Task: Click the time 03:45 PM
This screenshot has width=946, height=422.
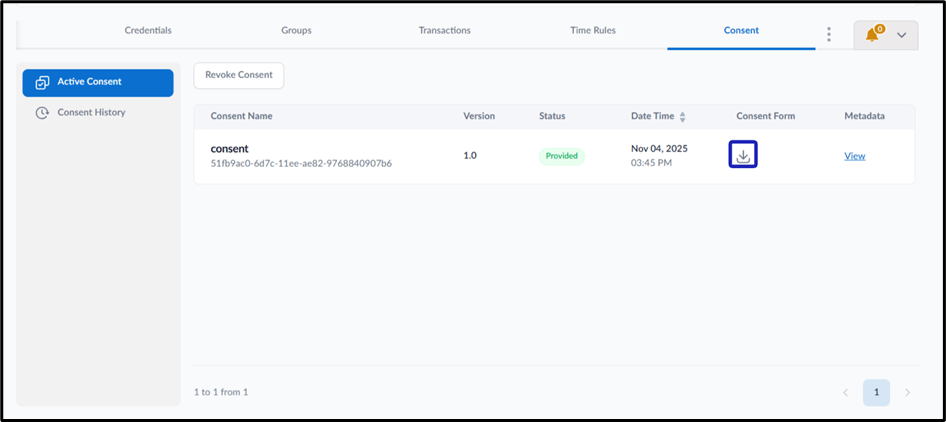Action: coord(651,163)
